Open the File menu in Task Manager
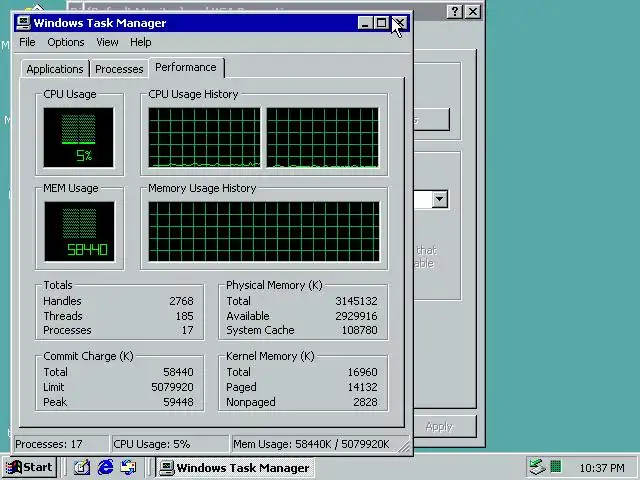The width and height of the screenshot is (640, 480). click(27, 42)
